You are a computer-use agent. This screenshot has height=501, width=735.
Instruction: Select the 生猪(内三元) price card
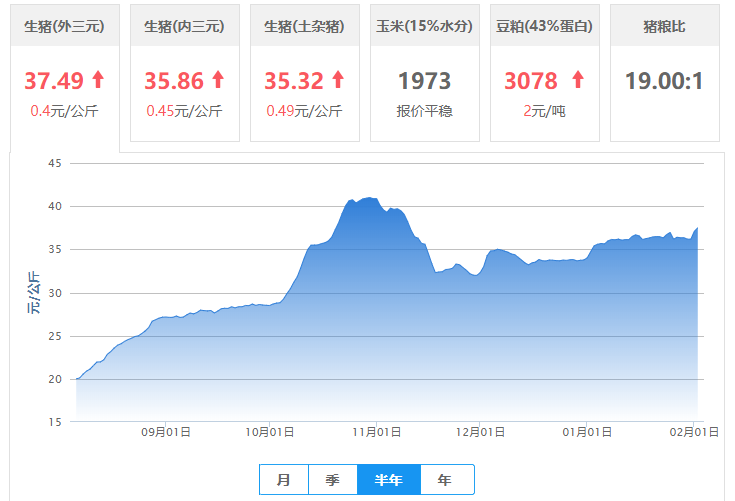pos(185,73)
